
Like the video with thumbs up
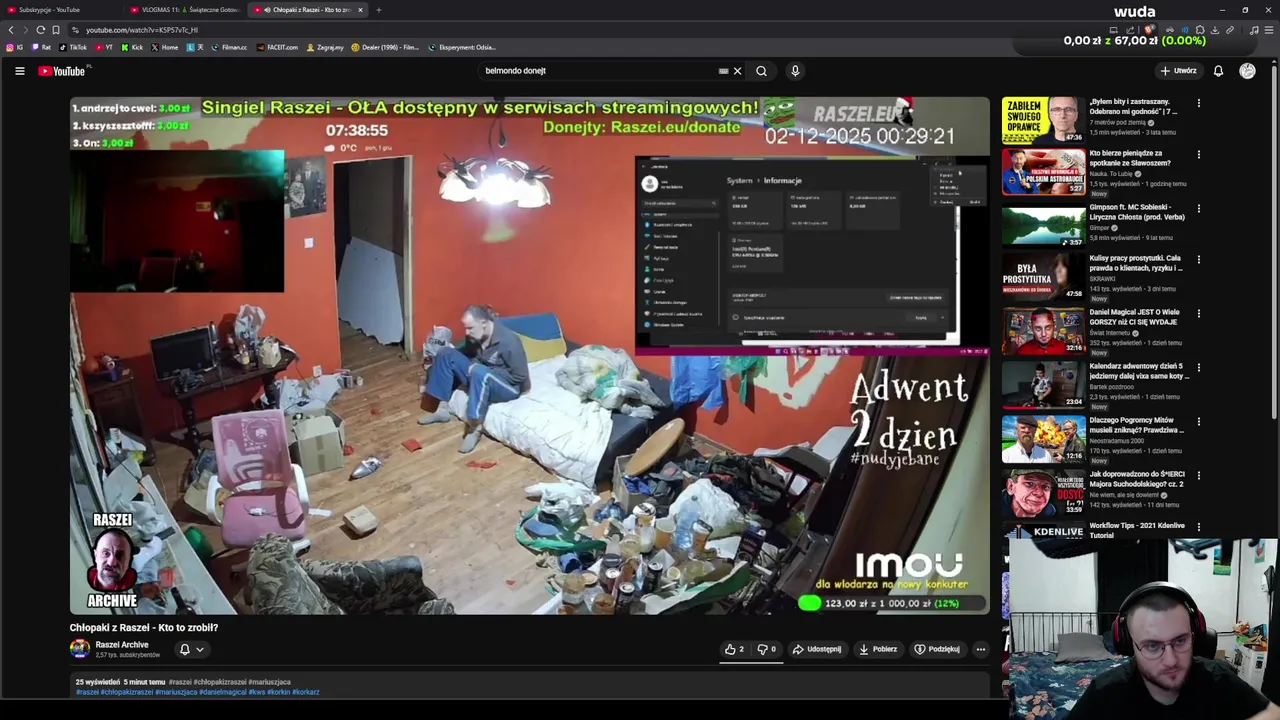pyautogui.click(x=734, y=649)
